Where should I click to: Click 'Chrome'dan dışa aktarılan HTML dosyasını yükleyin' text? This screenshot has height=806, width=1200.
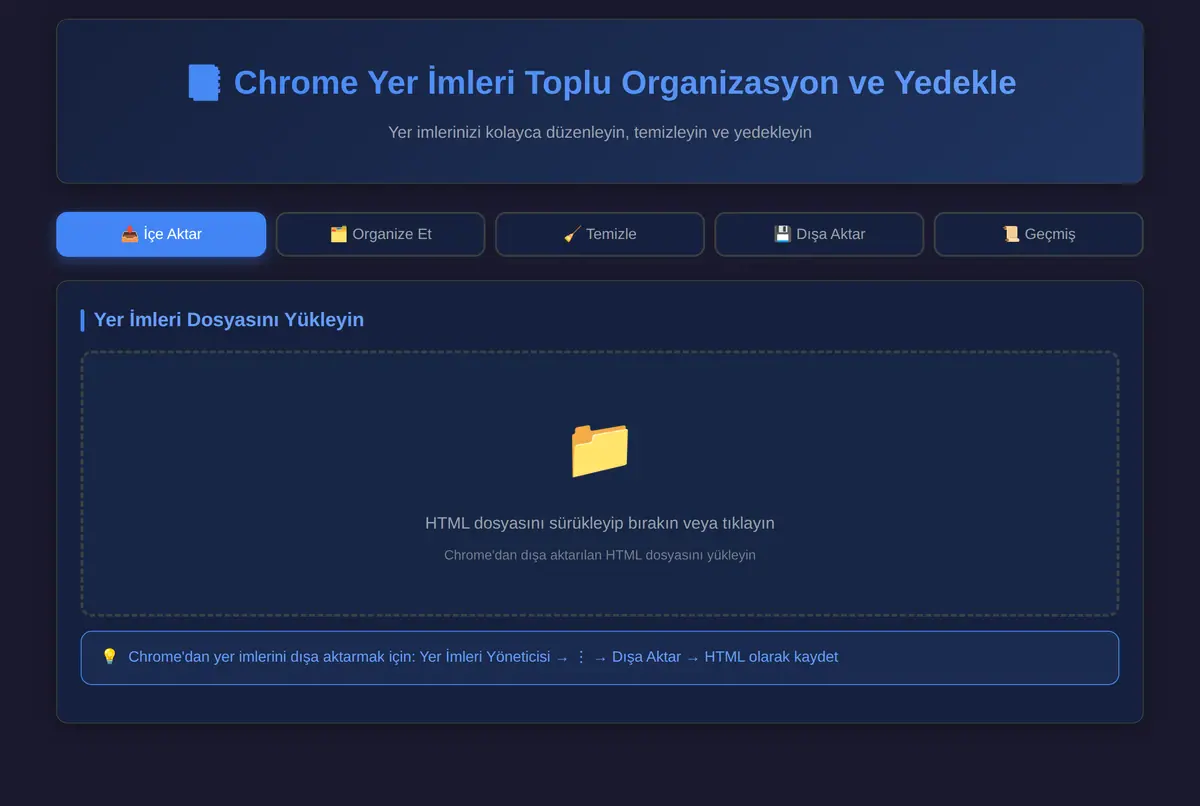click(600, 555)
